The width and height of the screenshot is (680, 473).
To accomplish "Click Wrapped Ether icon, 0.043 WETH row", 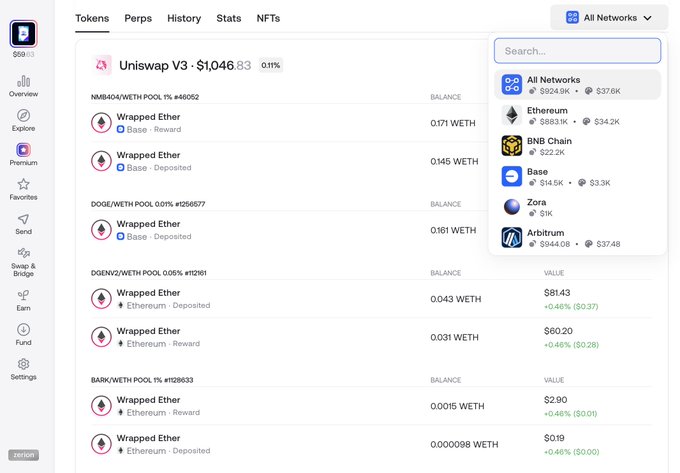I will click(x=101, y=299).
